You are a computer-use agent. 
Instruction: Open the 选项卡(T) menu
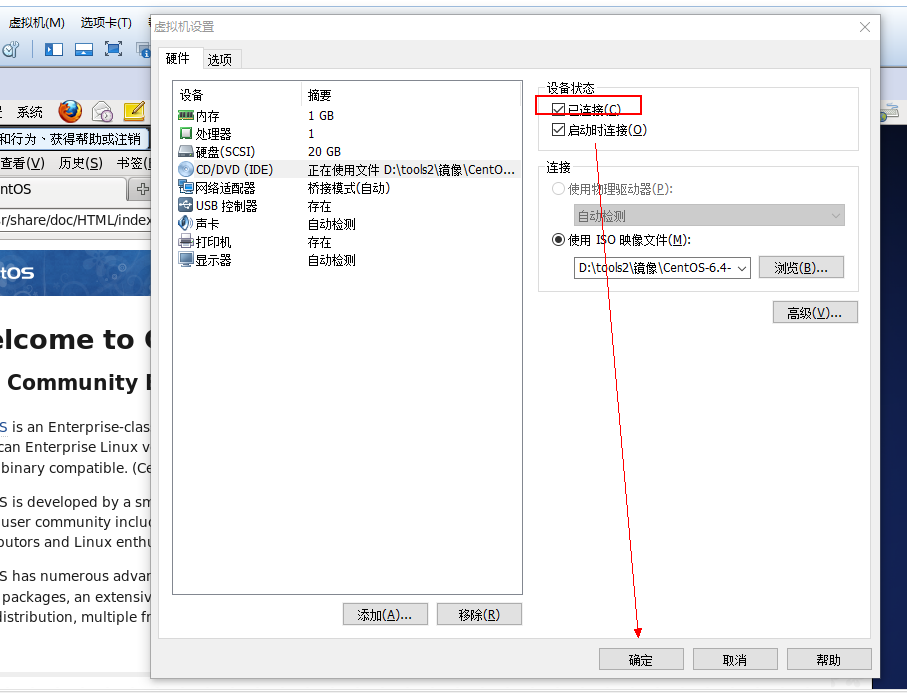pos(106,23)
